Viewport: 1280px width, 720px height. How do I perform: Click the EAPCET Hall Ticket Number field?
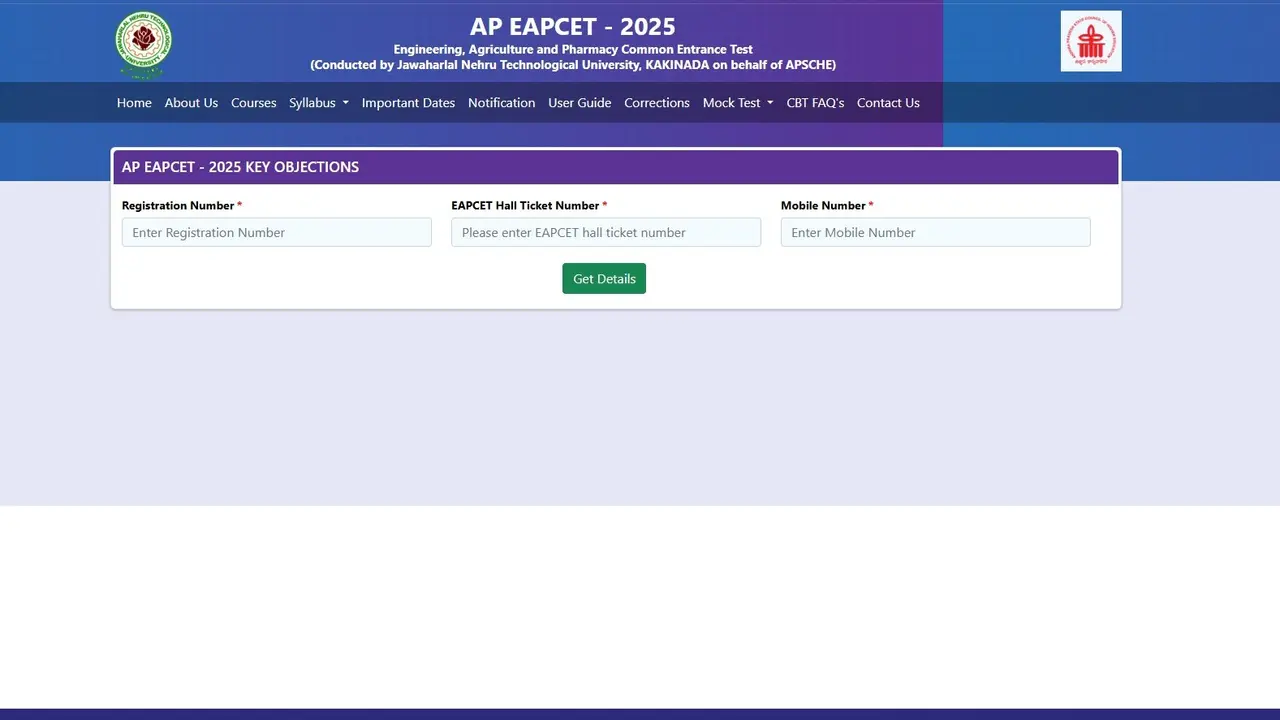coord(605,232)
